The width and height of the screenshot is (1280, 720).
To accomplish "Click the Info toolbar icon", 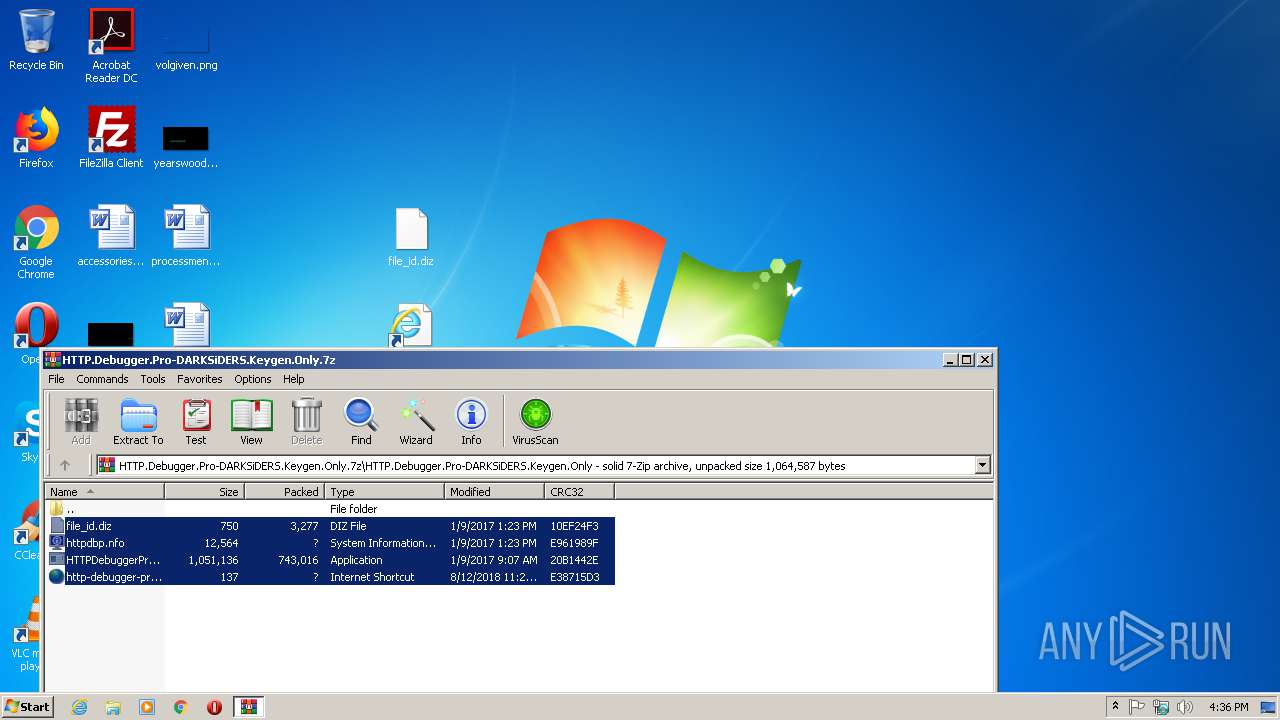I will [471, 421].
